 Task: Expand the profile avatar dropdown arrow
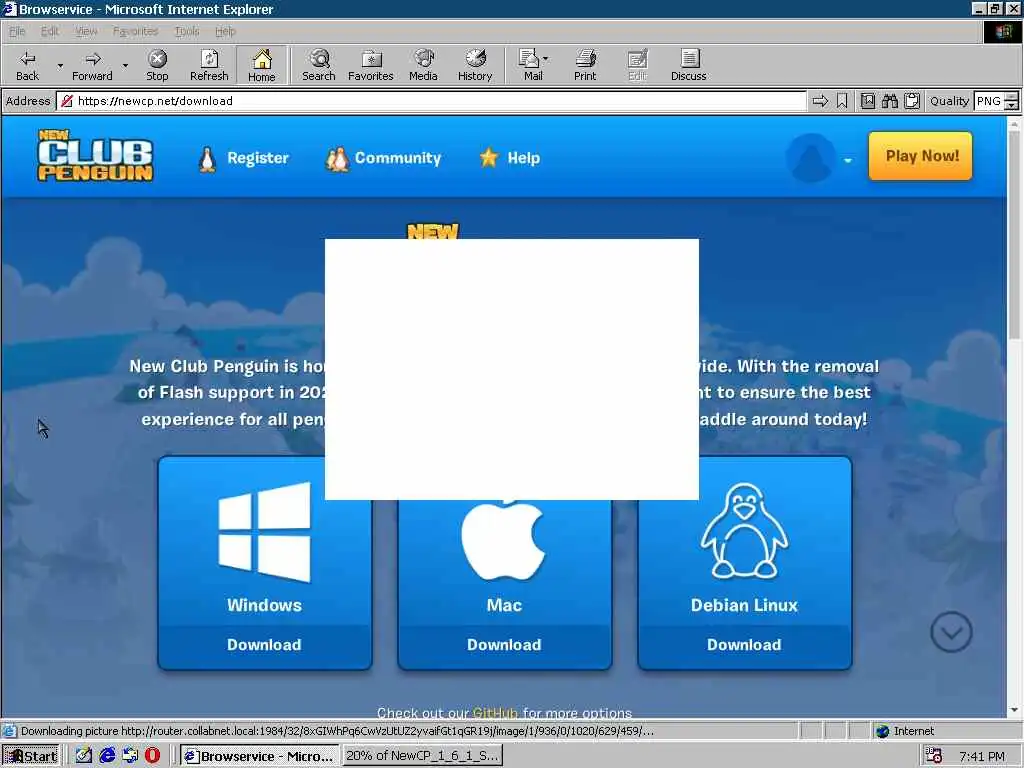click(x=848, y=161)
